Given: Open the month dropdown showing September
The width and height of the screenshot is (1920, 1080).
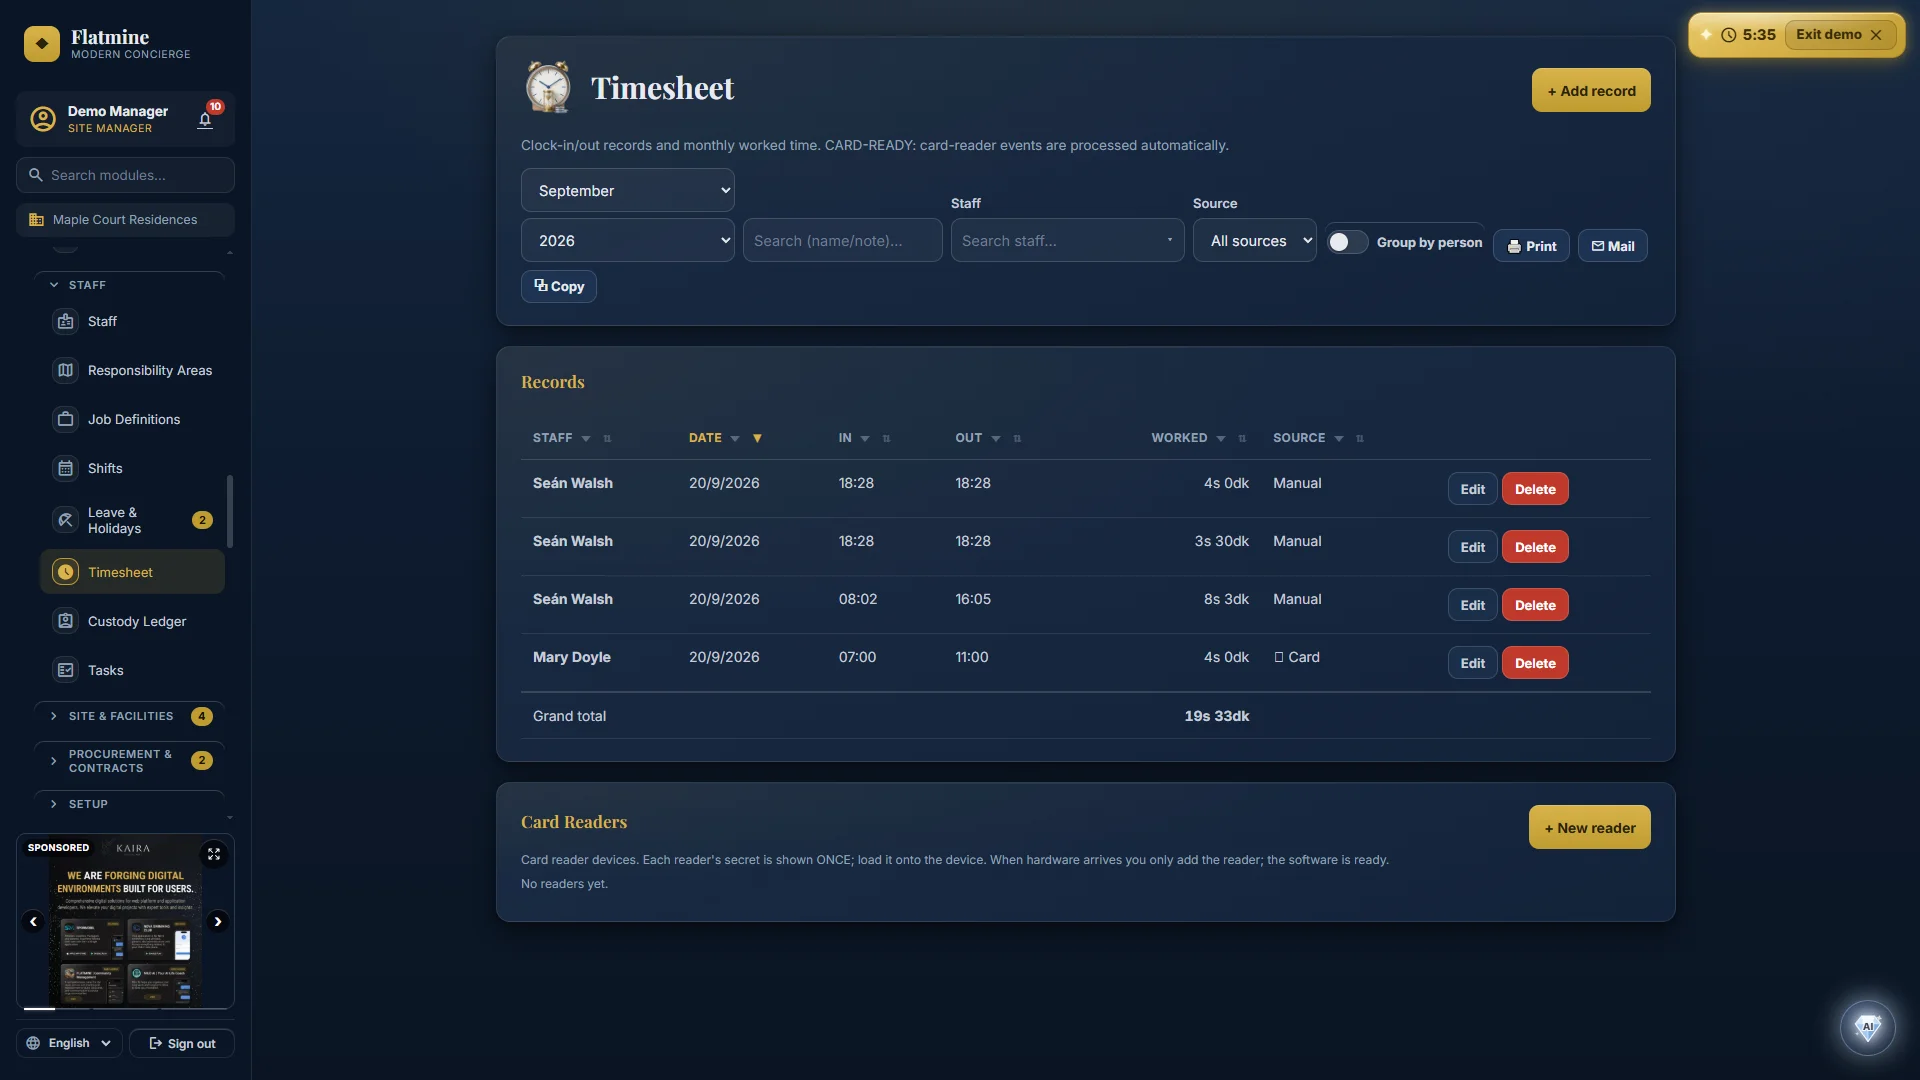Looking at the screenshot, I should click(628, 190).
